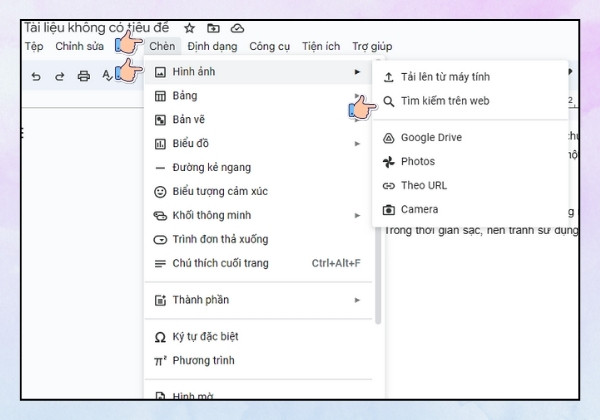Insert Đường kẻ ngang
Viewport: 600px width, 420px height.
click(258, 168)
